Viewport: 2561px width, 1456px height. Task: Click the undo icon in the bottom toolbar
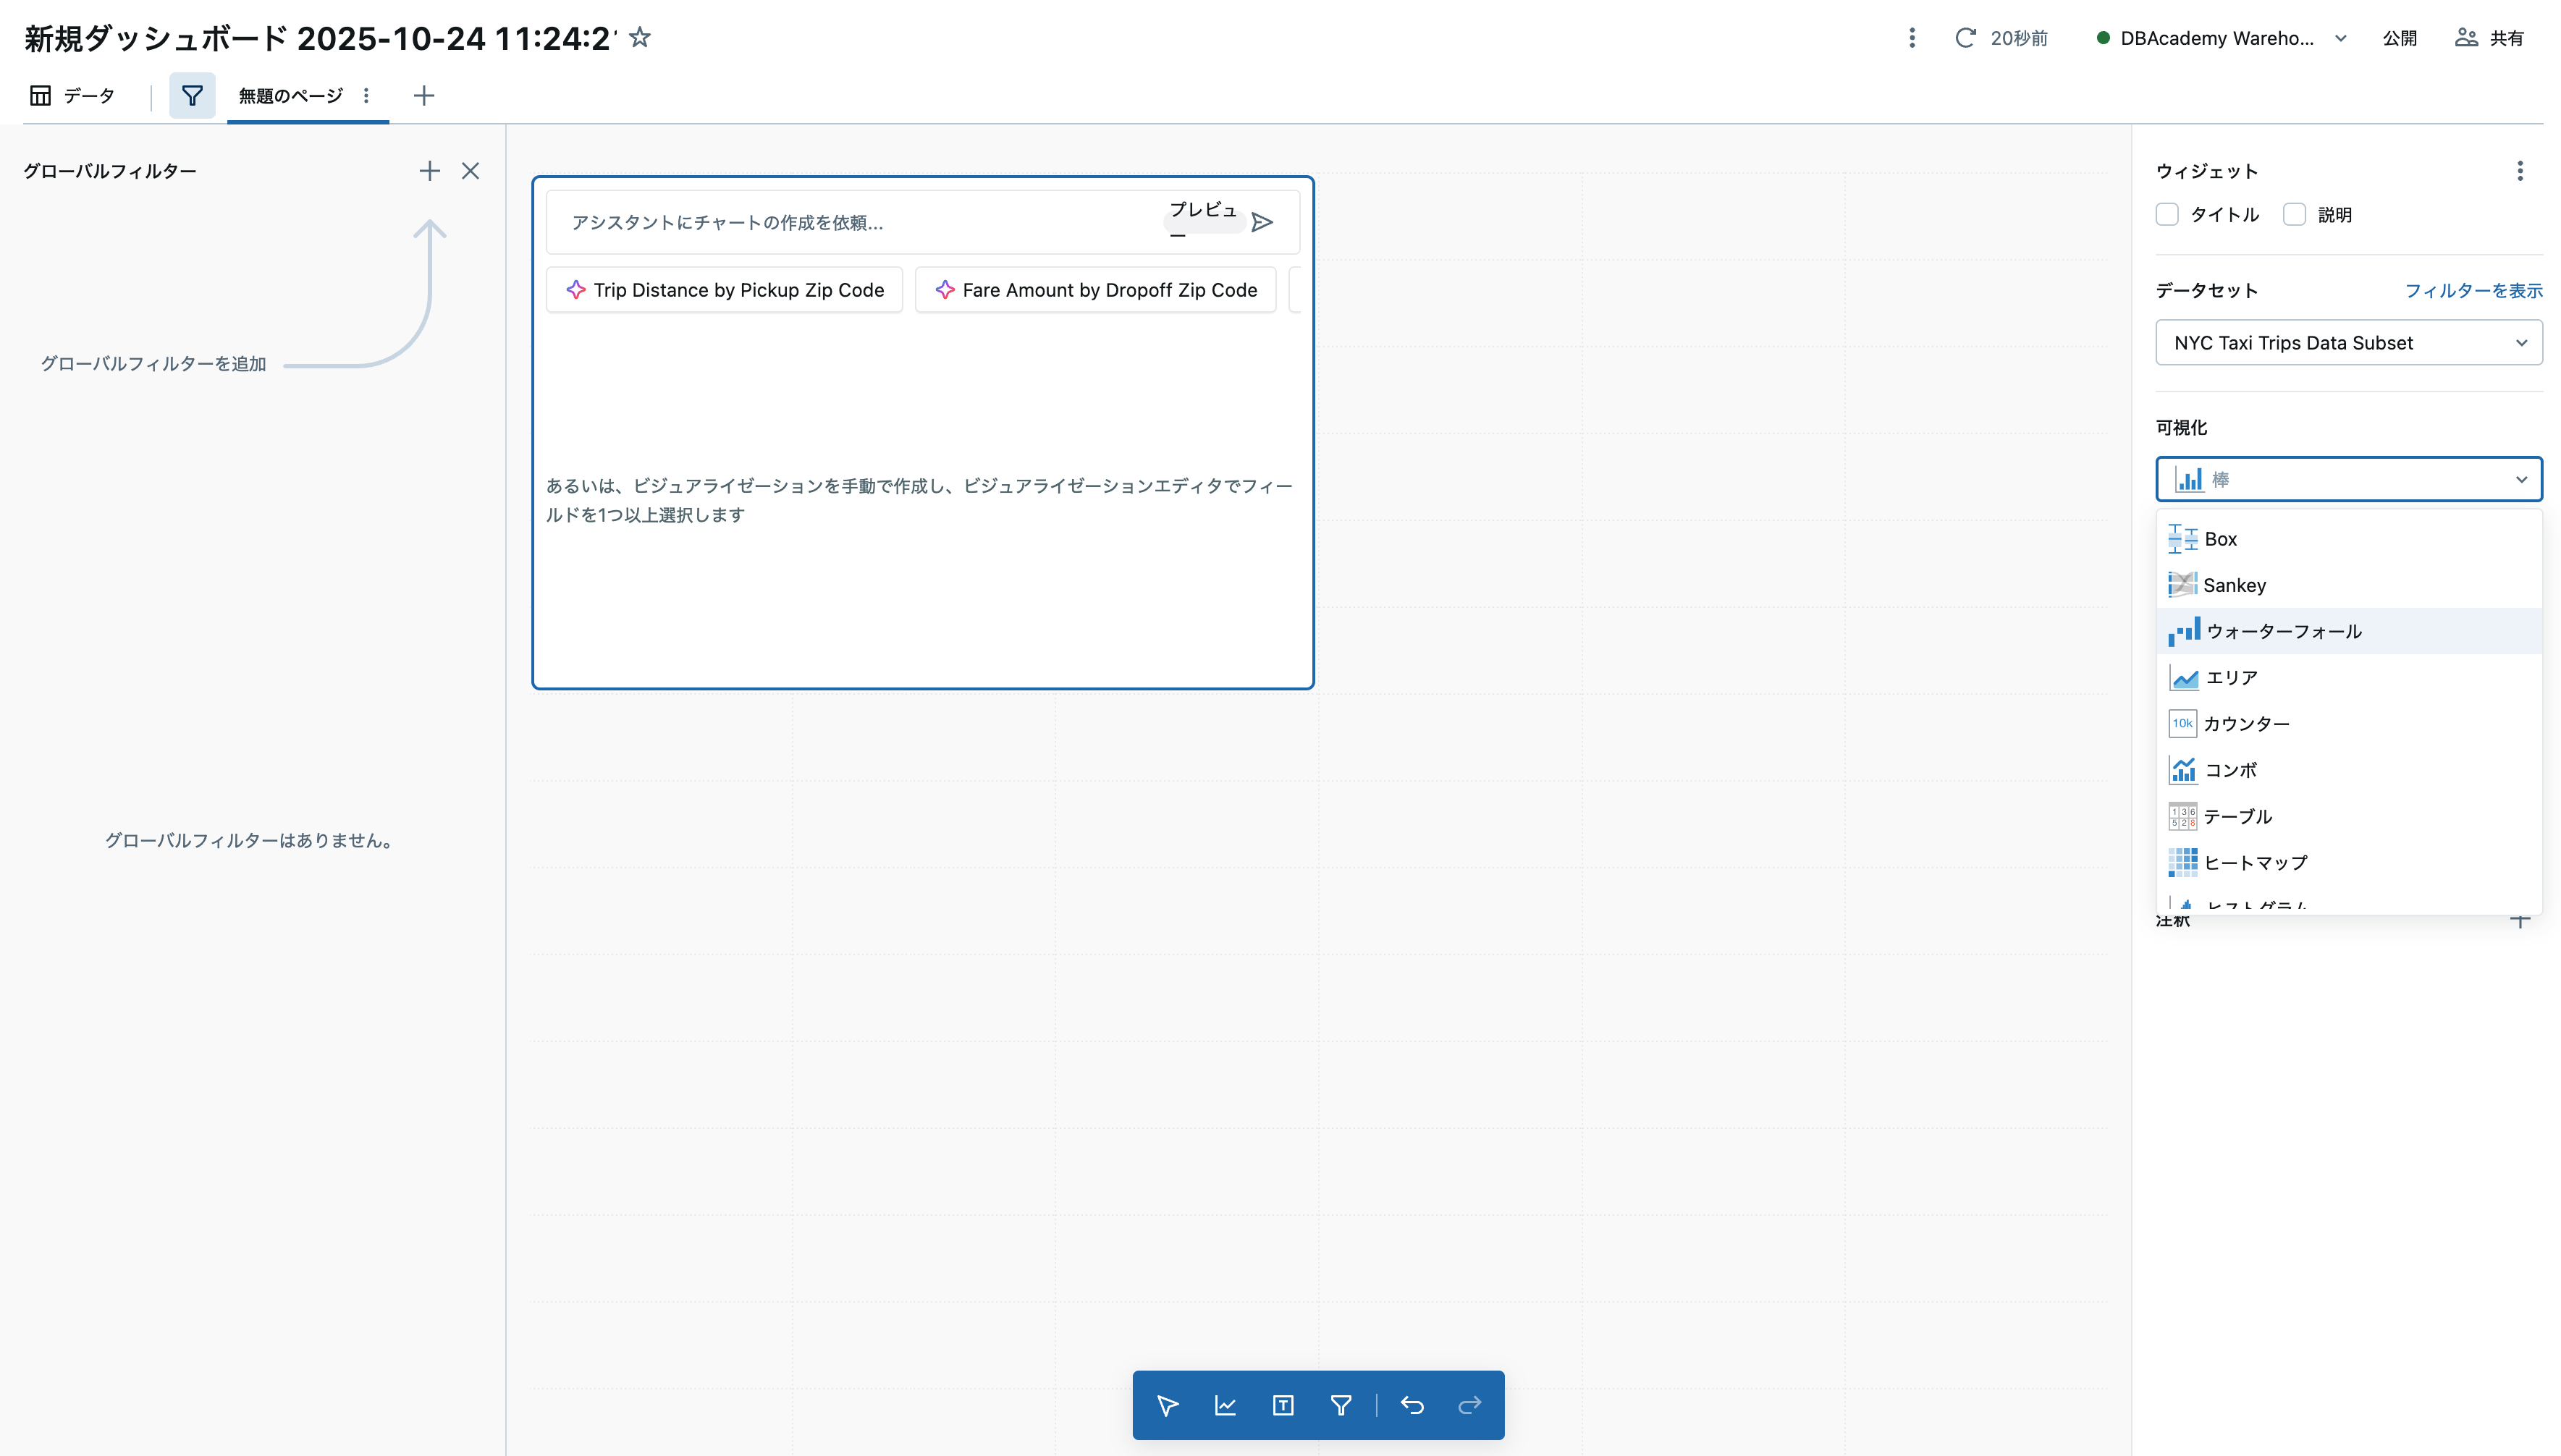(x=1413, y=1405)
